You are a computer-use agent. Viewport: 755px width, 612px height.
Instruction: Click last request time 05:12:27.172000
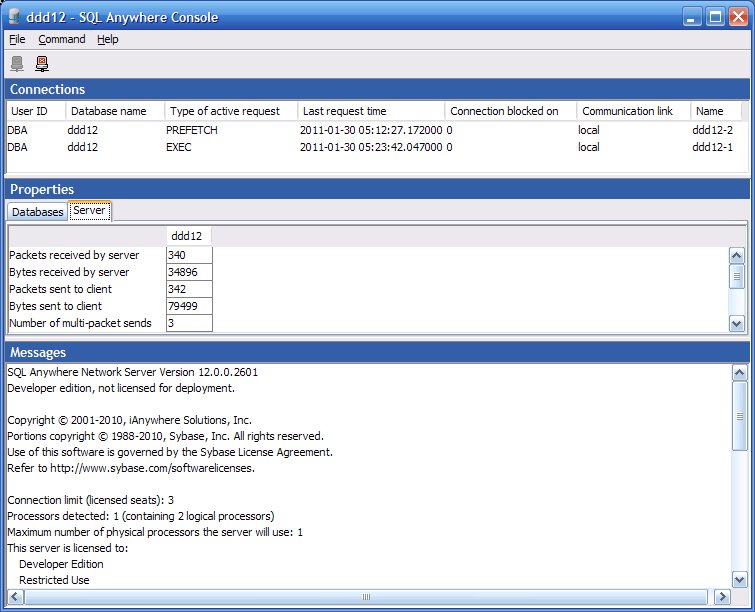[x=371, y=130]
